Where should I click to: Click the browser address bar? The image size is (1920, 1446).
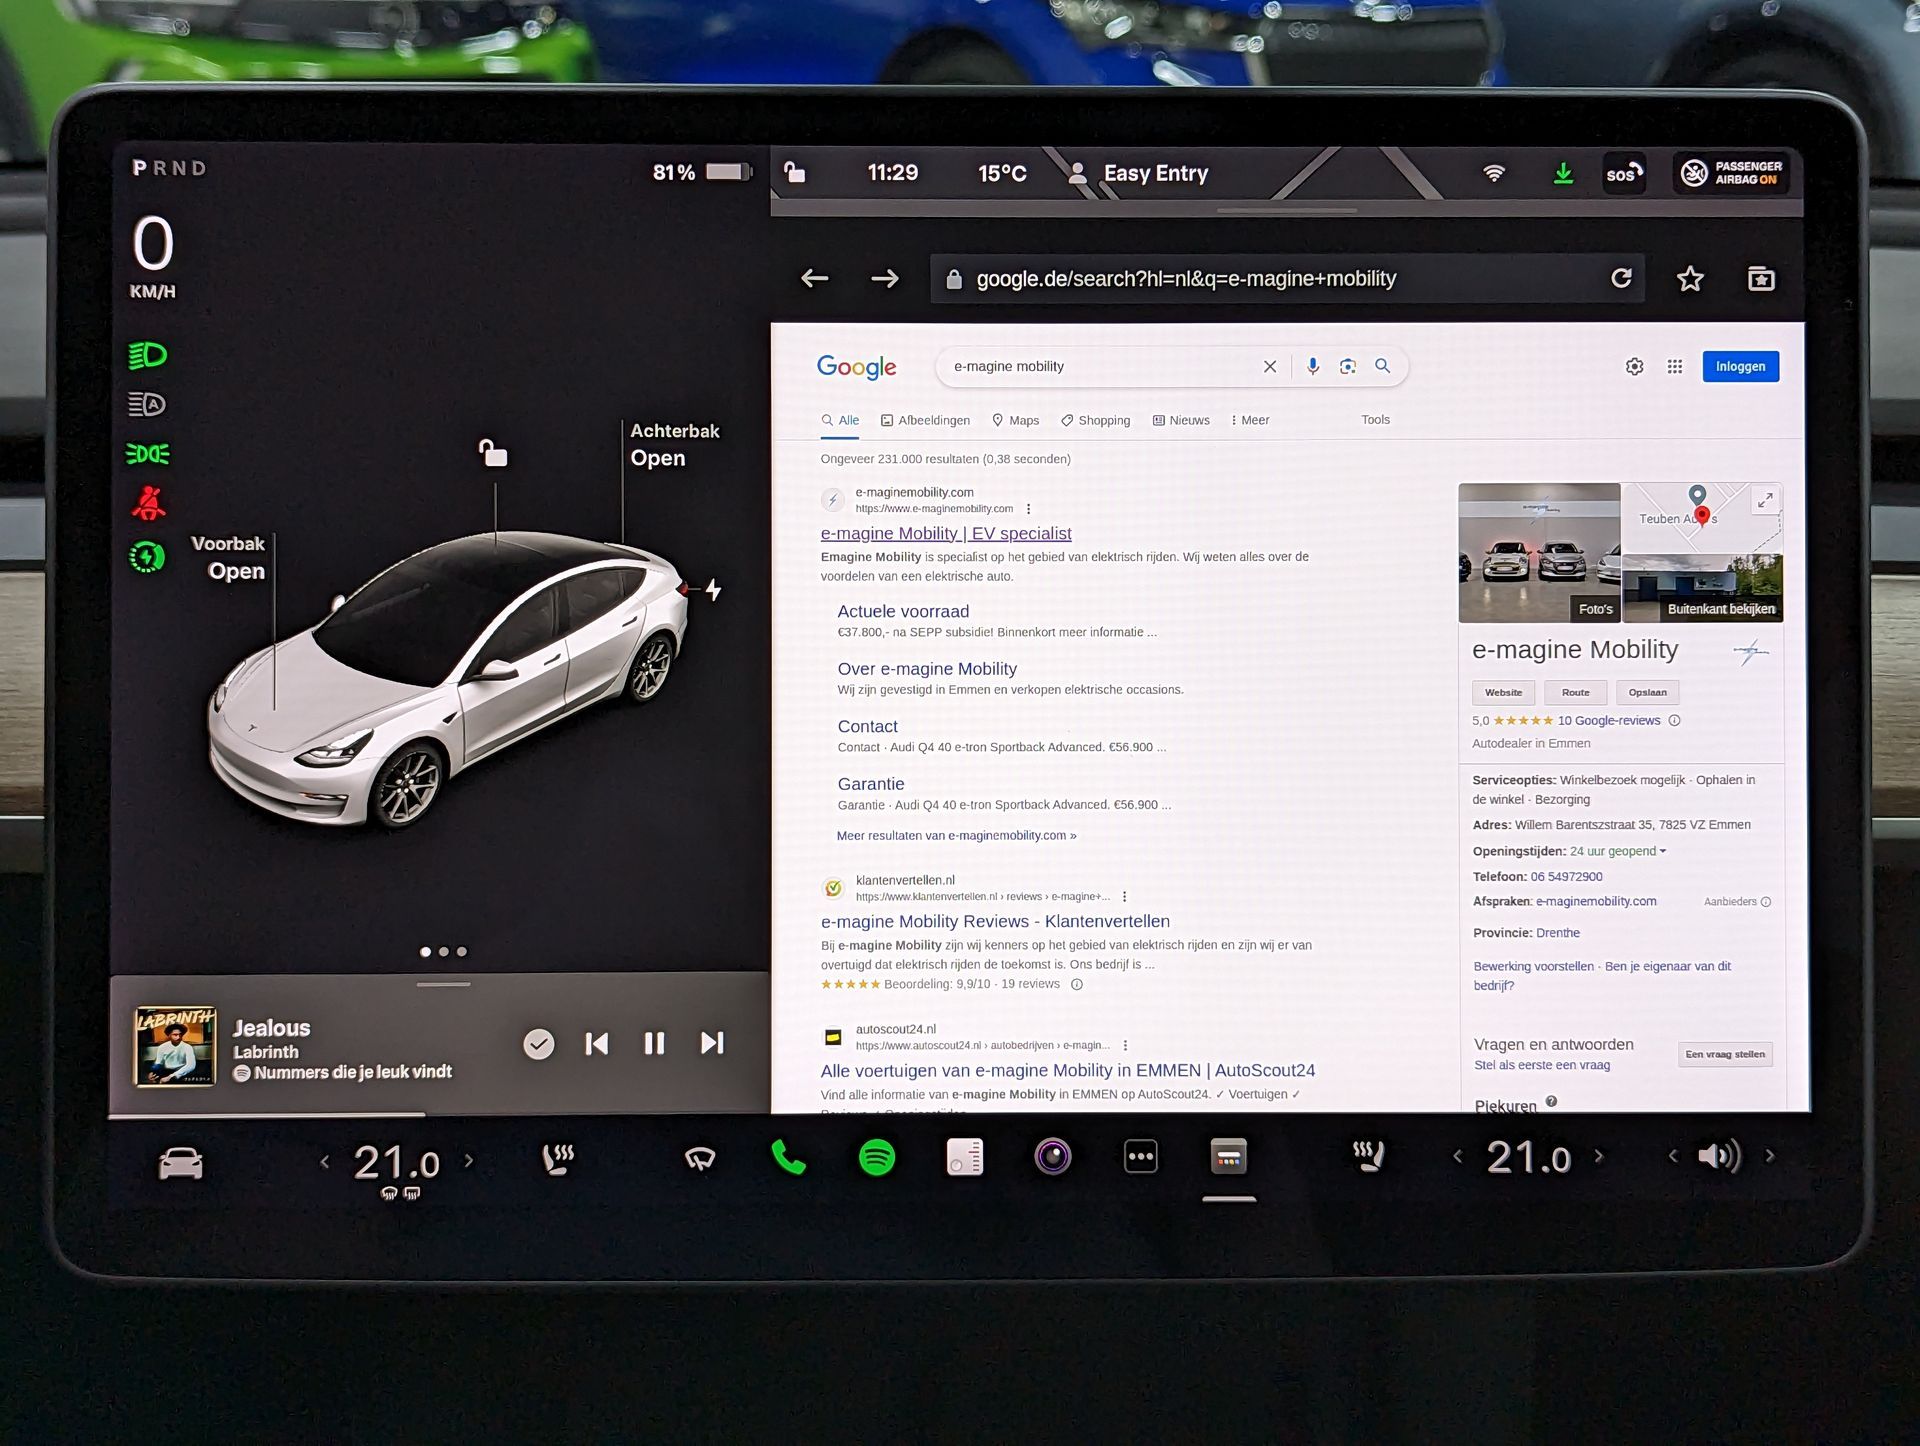pos(1288,279)
